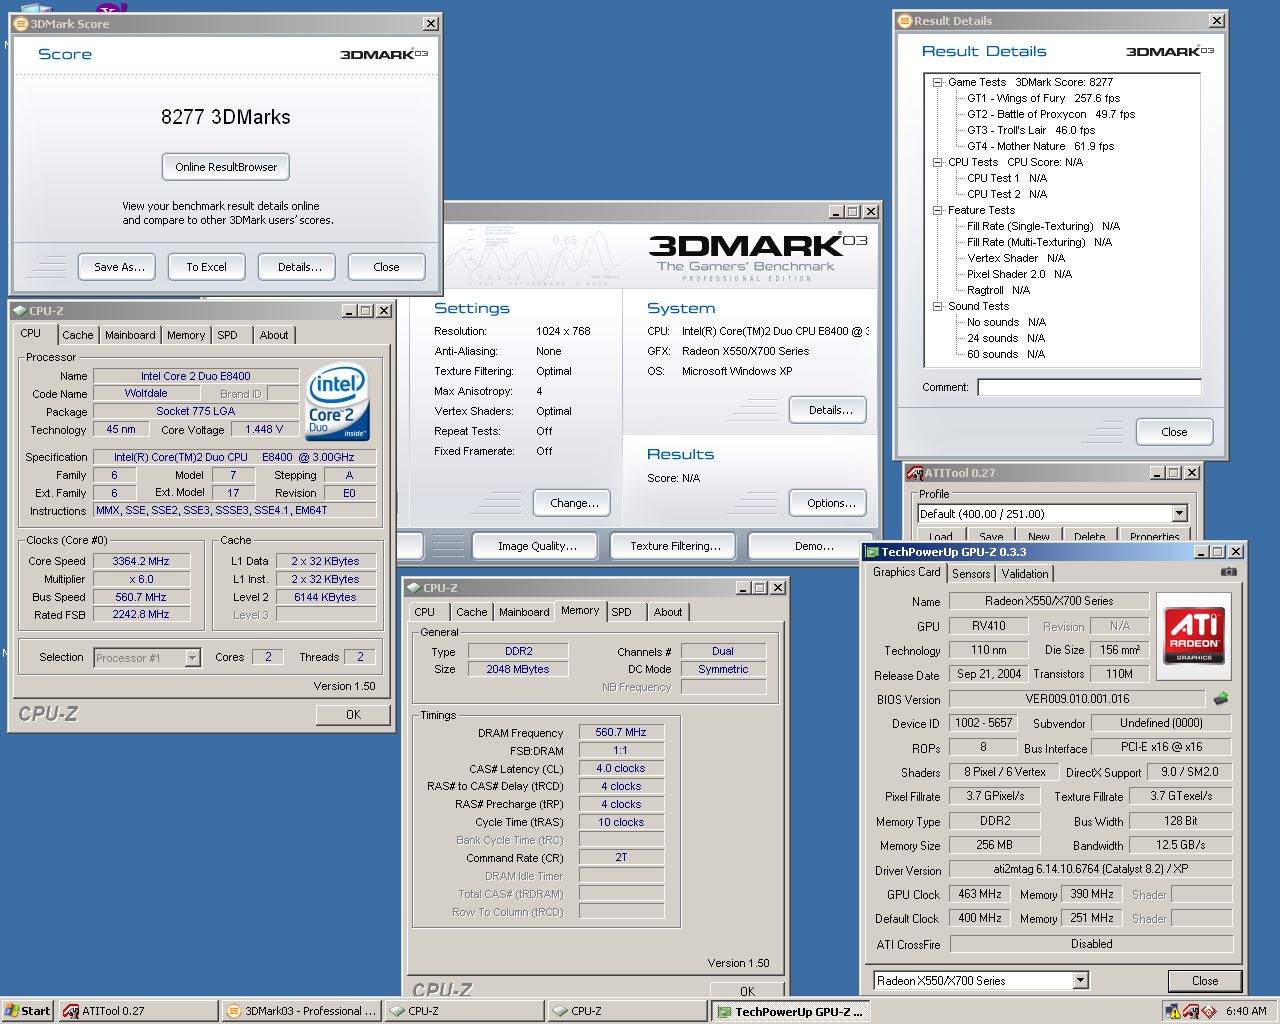Switch to 3DMark03 Professional in the taskbar
The image size is (1280, 1024).
(301, 1011)
